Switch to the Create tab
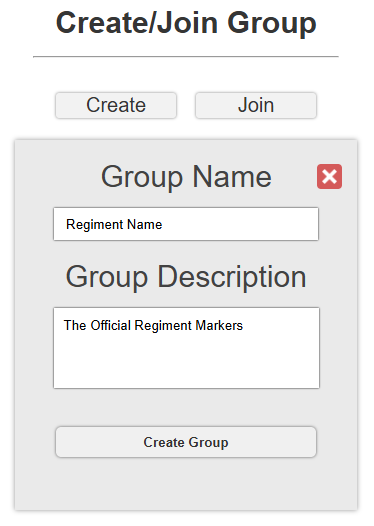This screenshot has height=526, width=374. click(x=116, y=105)
